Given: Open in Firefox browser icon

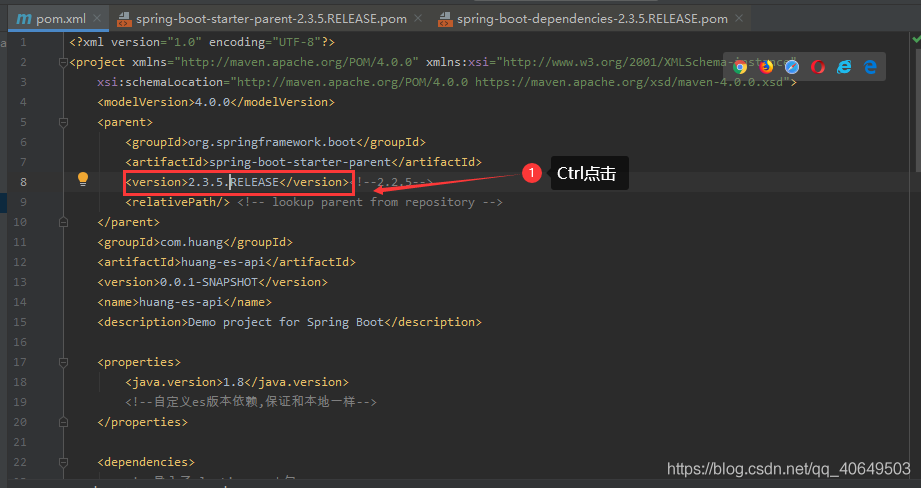Looking at the screenshot, I should pyautogui.click(x=766, y=66).
